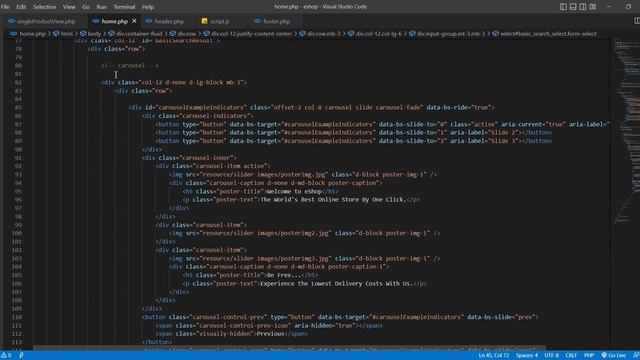This screenshot has width=640, height=360.
Task: Click the PHP file icon on singleProductView.php tab
Action: pyautogui.click(x=11, y=21)
